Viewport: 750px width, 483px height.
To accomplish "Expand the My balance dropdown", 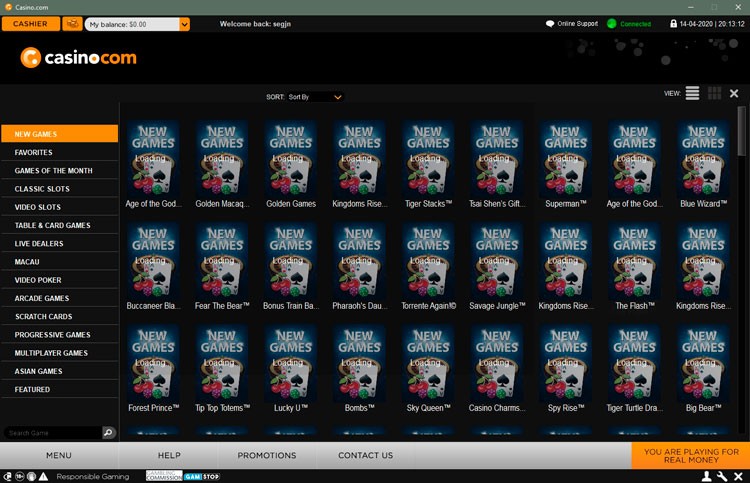I will tap(184, 24).
